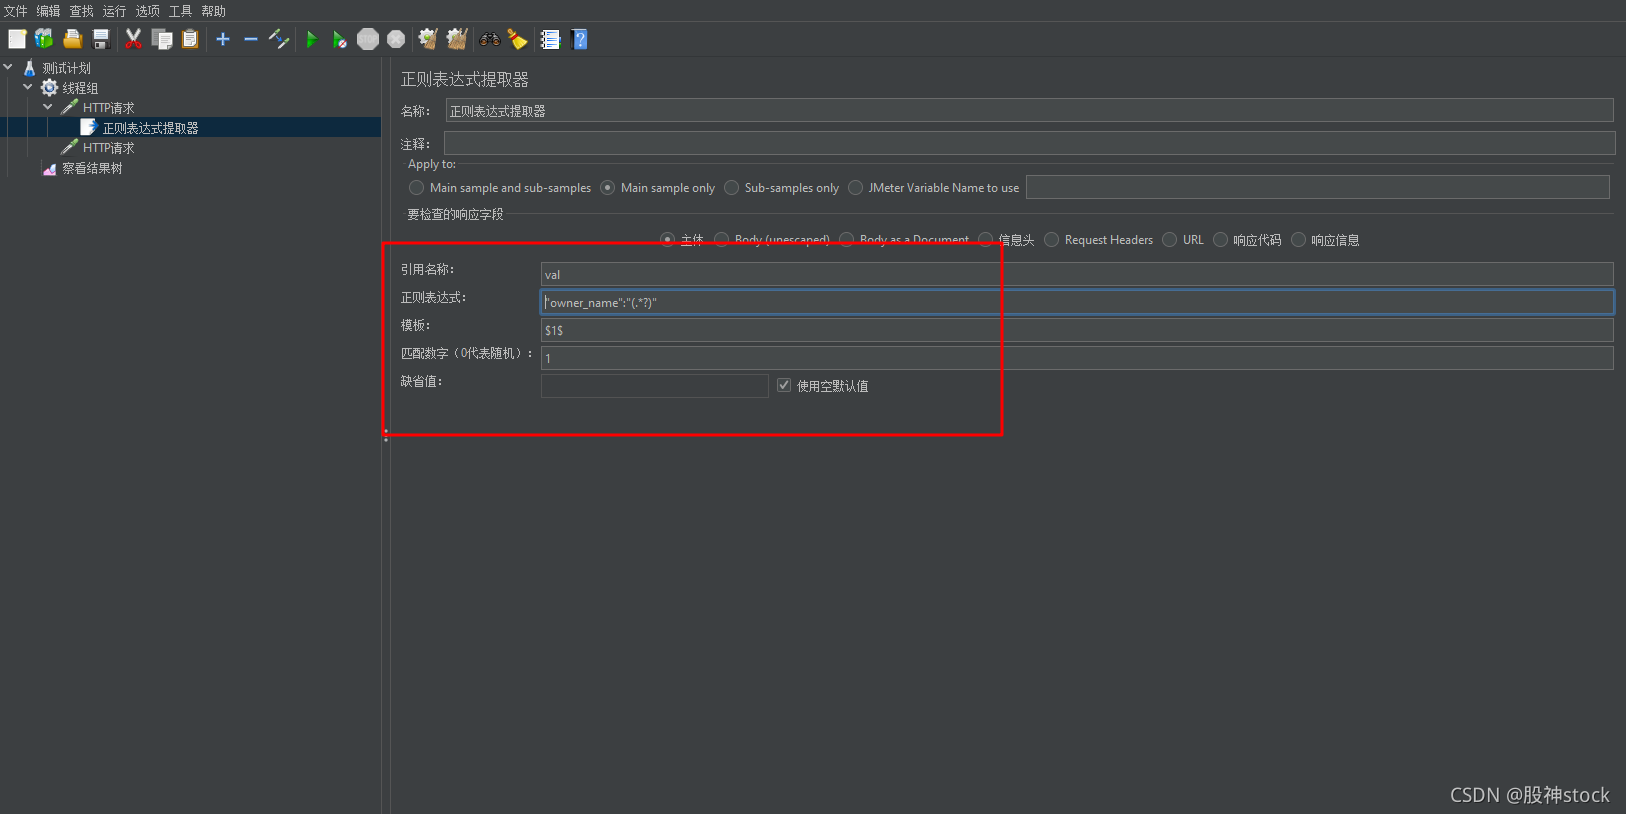Click the 匹配数字 field containing 1

1077,358
